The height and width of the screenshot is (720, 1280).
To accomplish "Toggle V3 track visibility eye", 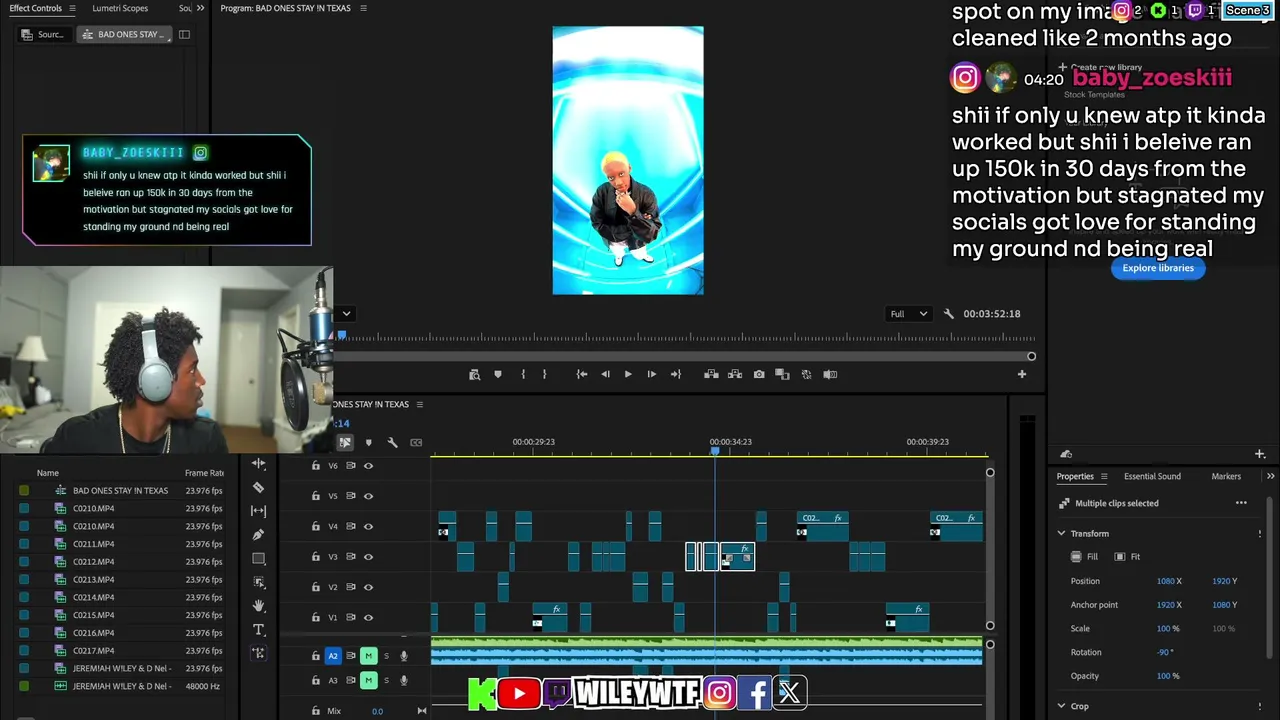I will tap(368, 557).
